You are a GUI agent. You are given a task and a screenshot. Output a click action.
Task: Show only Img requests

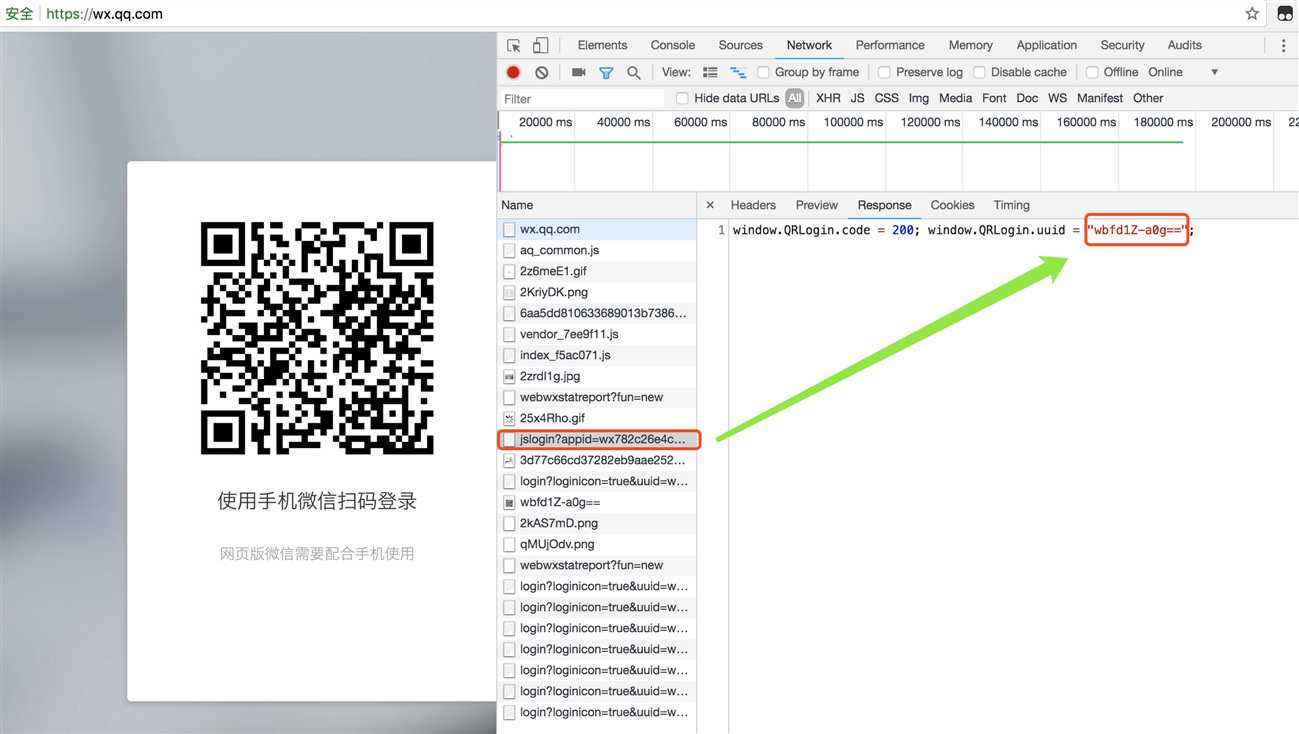pyautogui.click(x=919, y=98)
